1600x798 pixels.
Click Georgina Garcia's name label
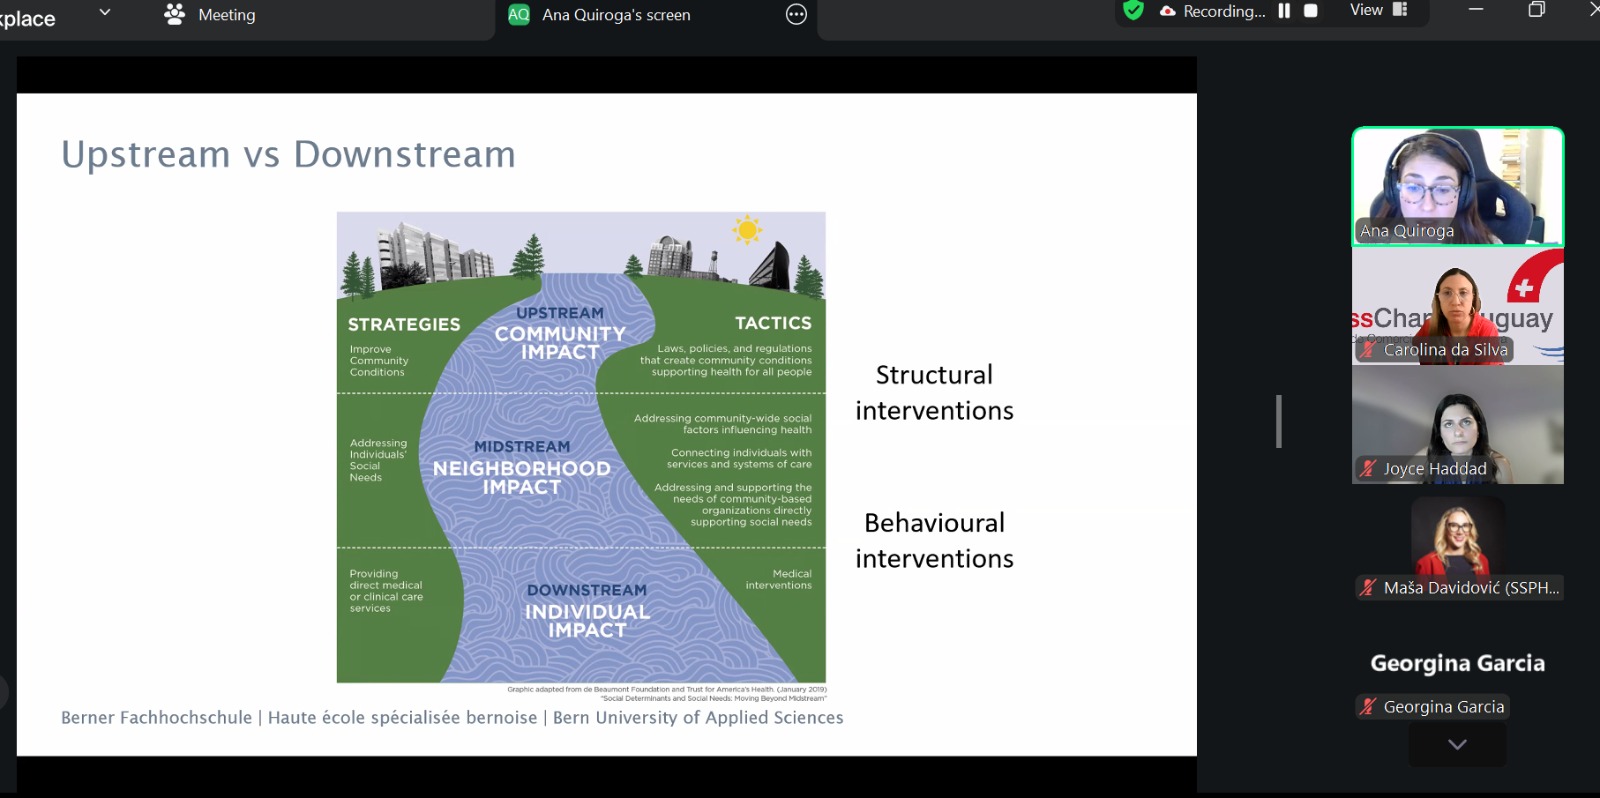click(1443, 706)
